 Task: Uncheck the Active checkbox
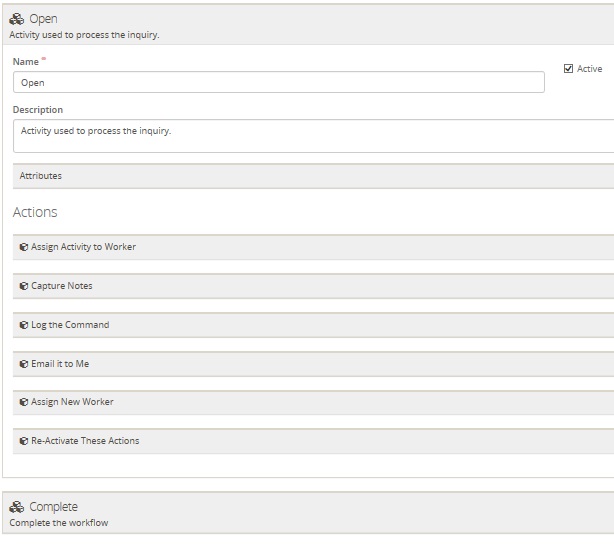pos(569,69)
